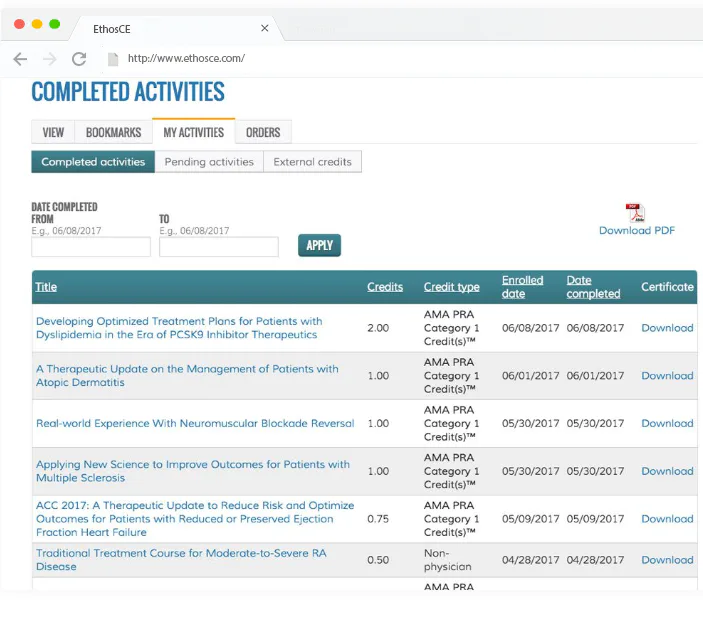
Task: Sort table by Credit type column
Action: tap(452, 287)
